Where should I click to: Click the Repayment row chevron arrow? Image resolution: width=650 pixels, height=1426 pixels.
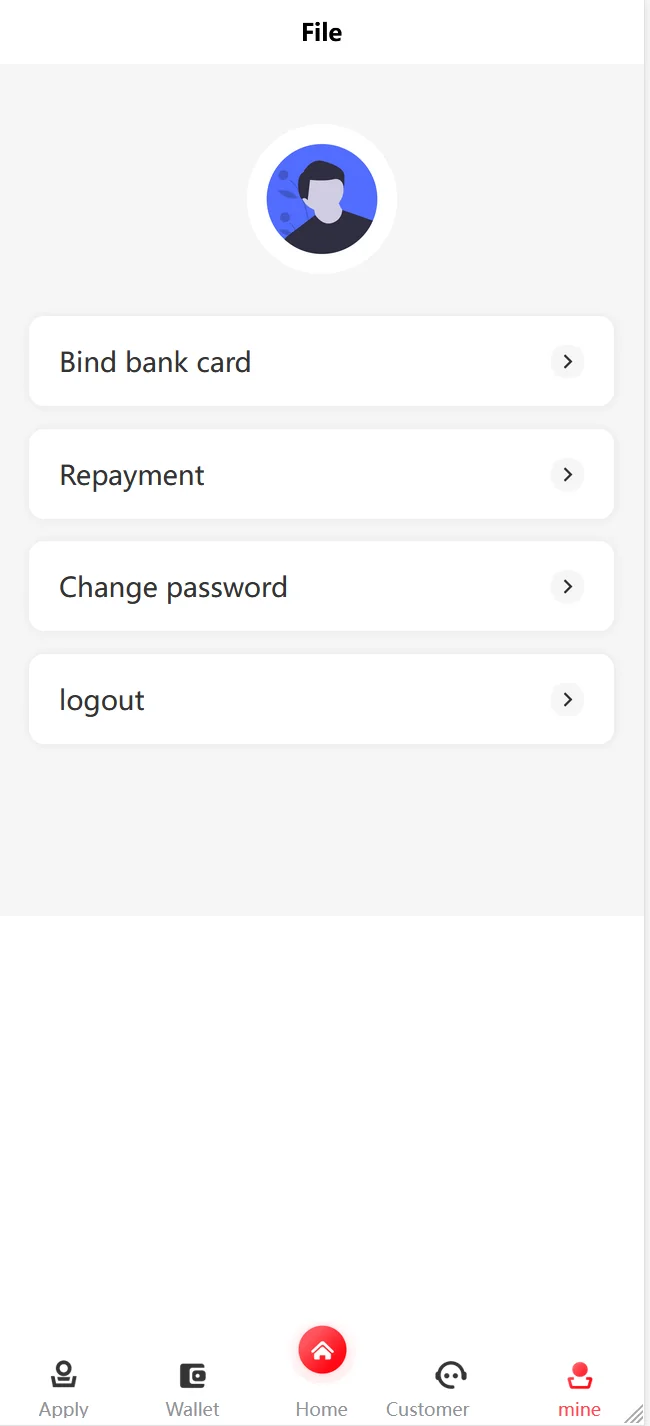coord(567,474)
